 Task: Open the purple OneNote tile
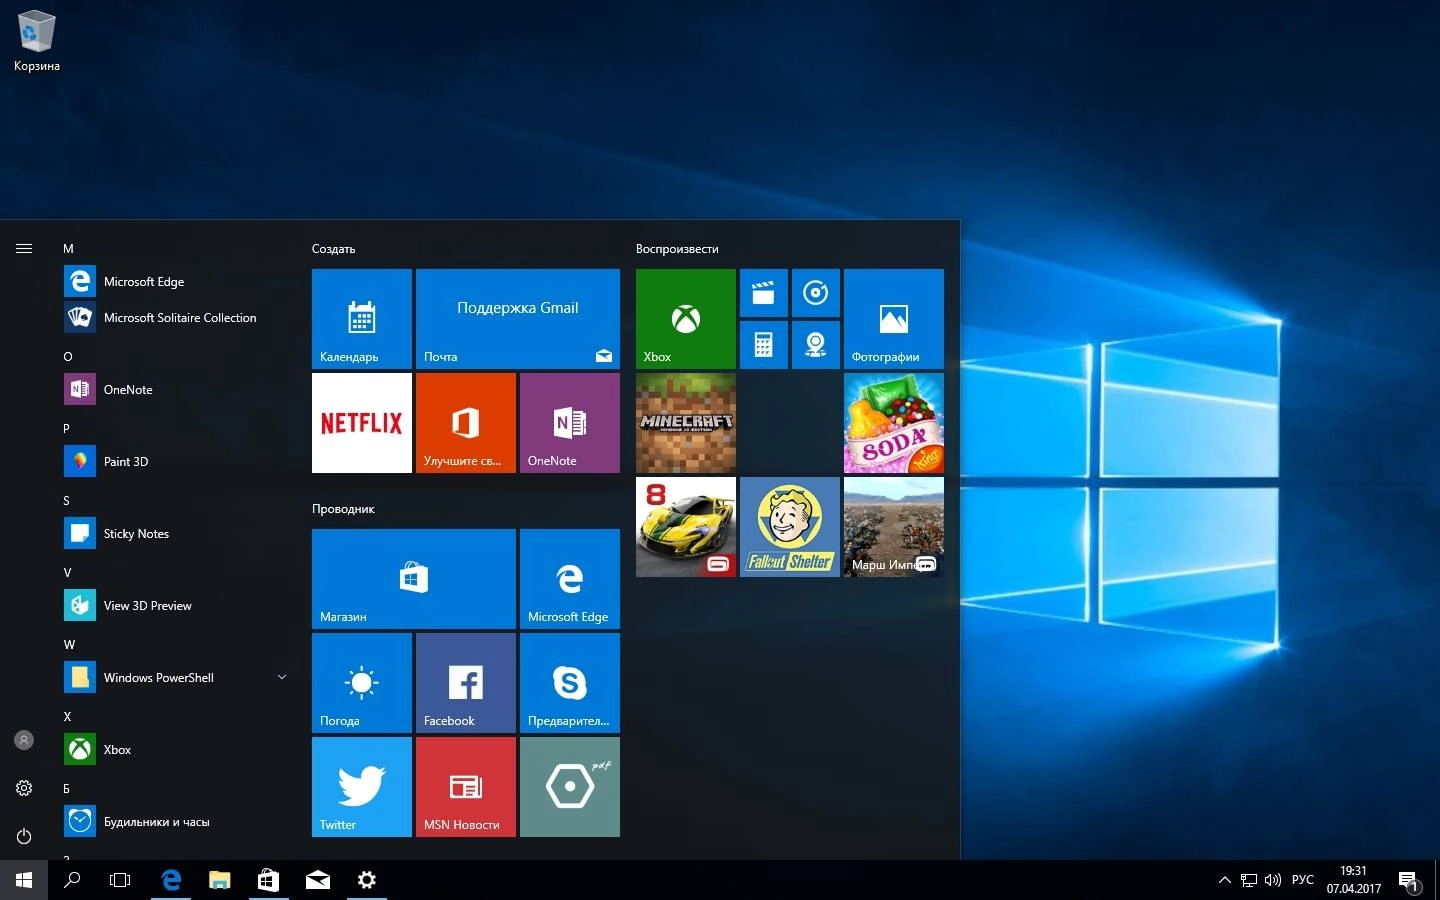point(570,423)
